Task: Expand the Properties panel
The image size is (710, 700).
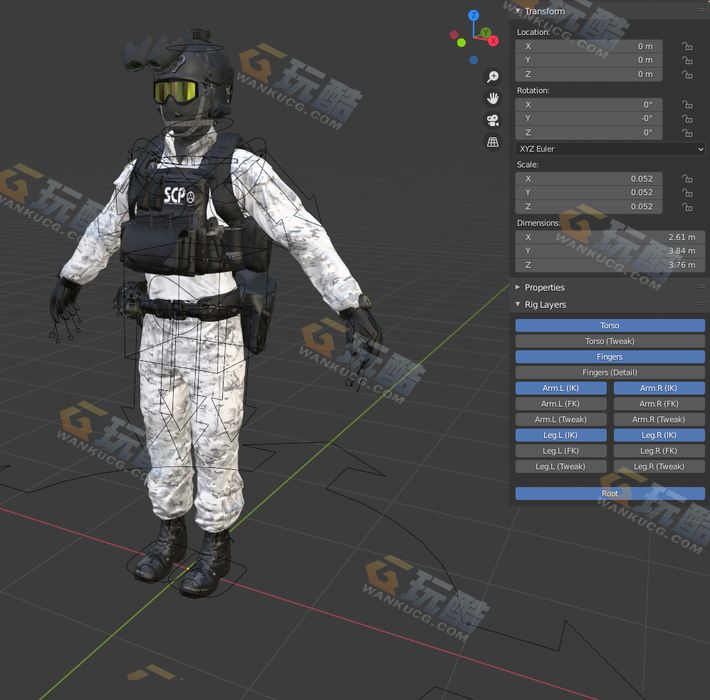Action: point(518,288)
